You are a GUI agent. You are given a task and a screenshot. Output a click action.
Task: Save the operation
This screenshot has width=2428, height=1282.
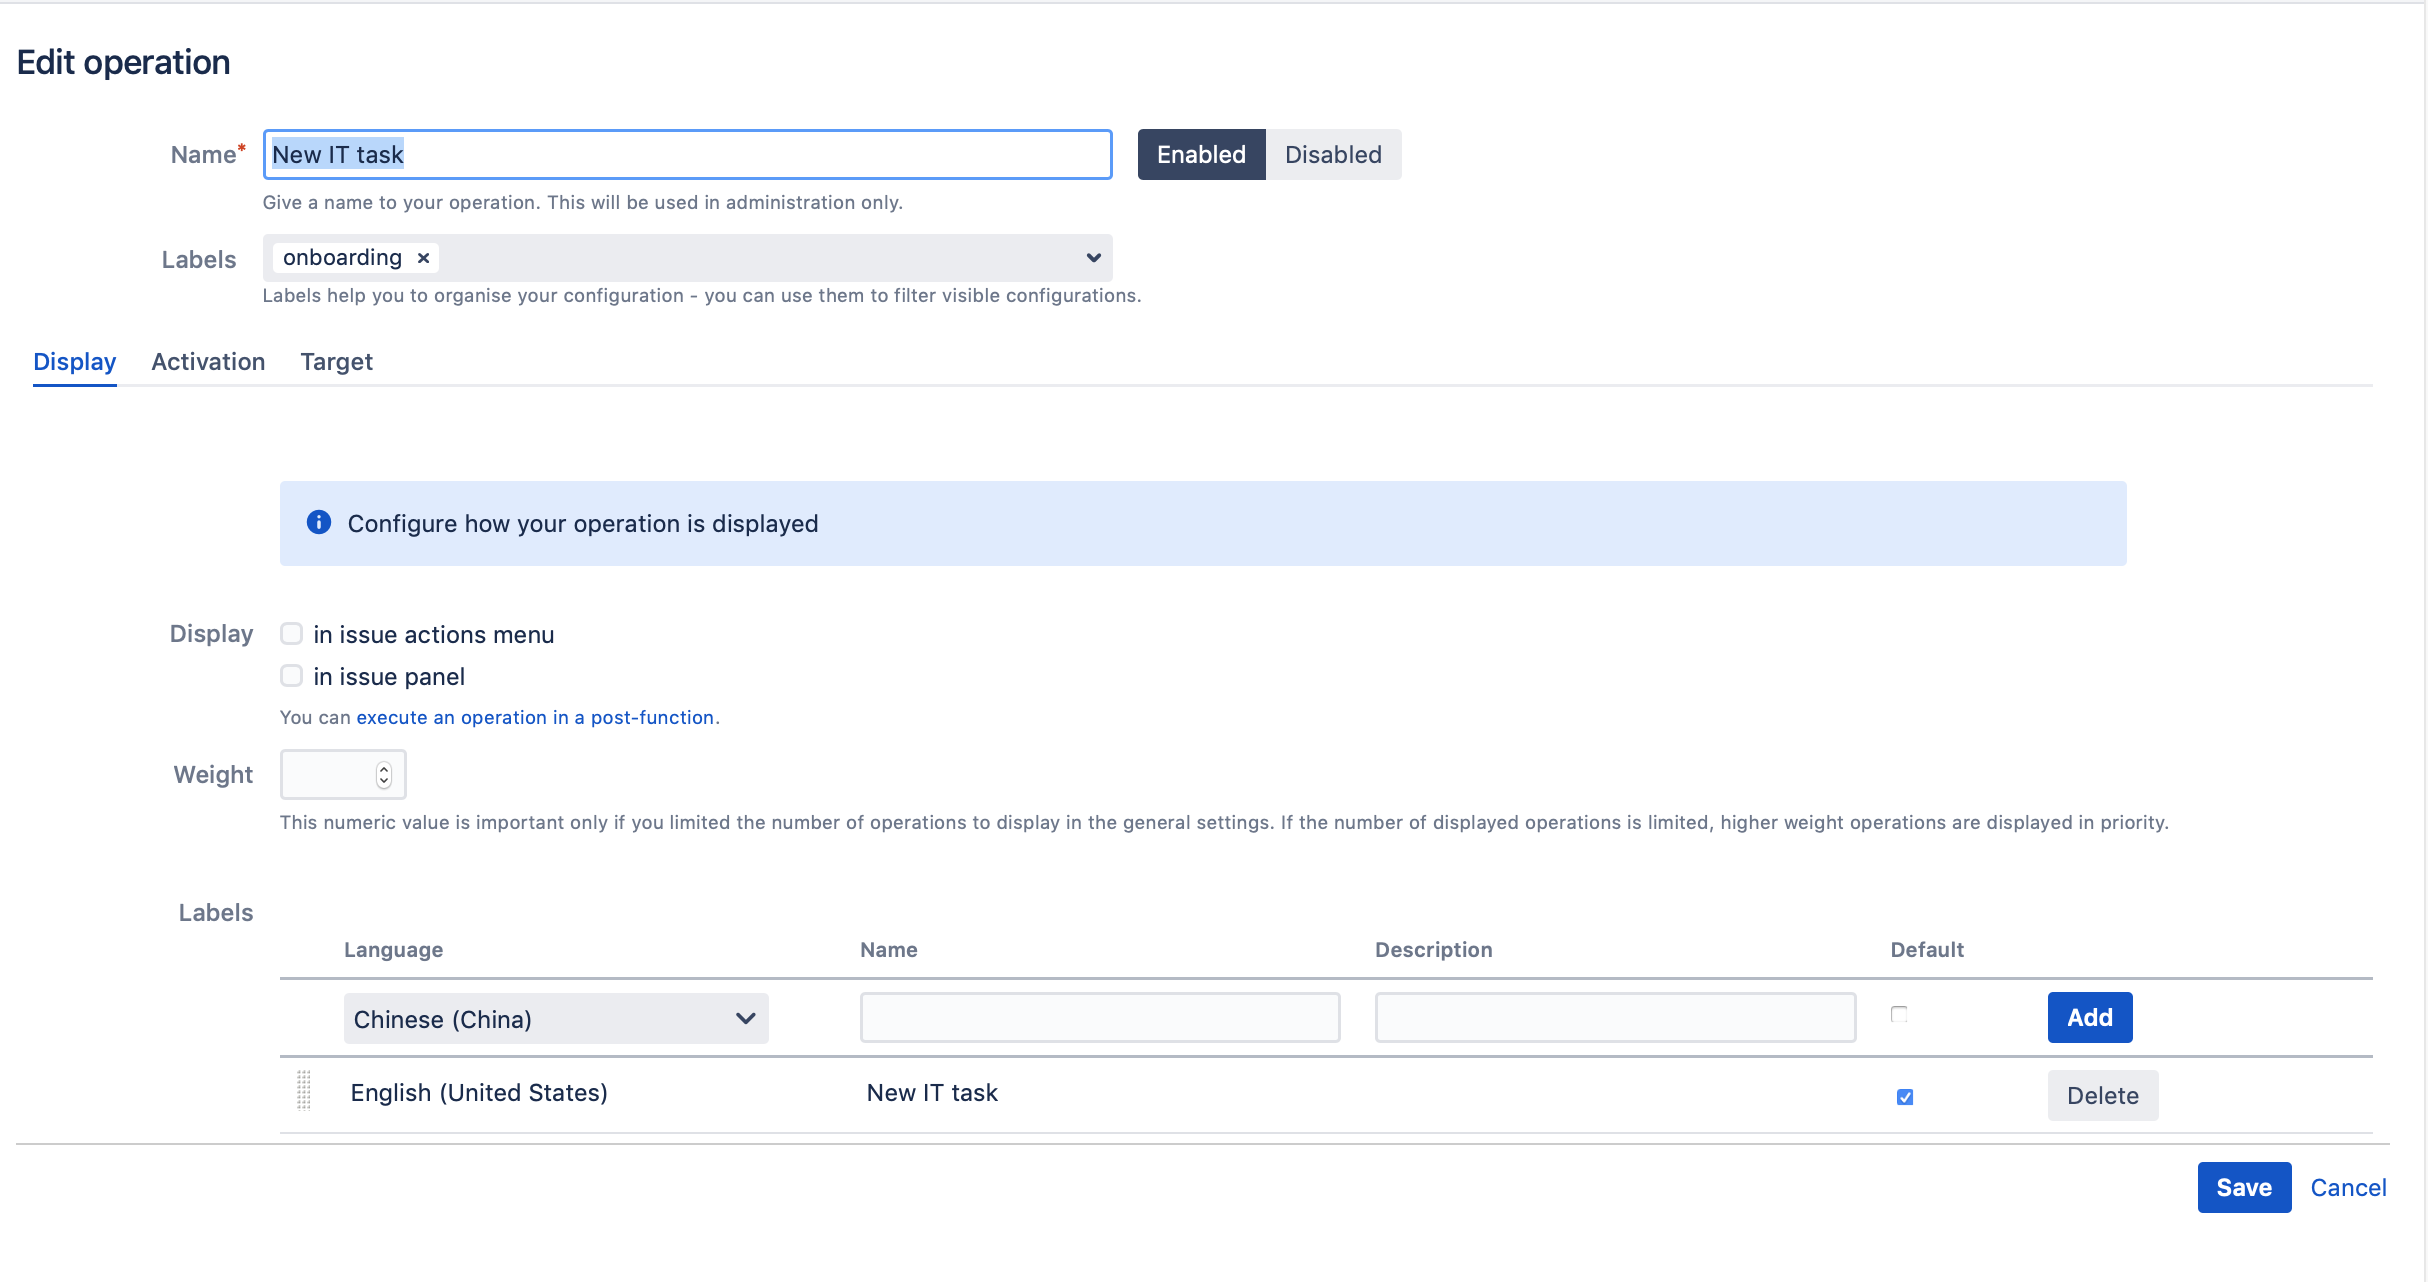coord(2244,1187)
